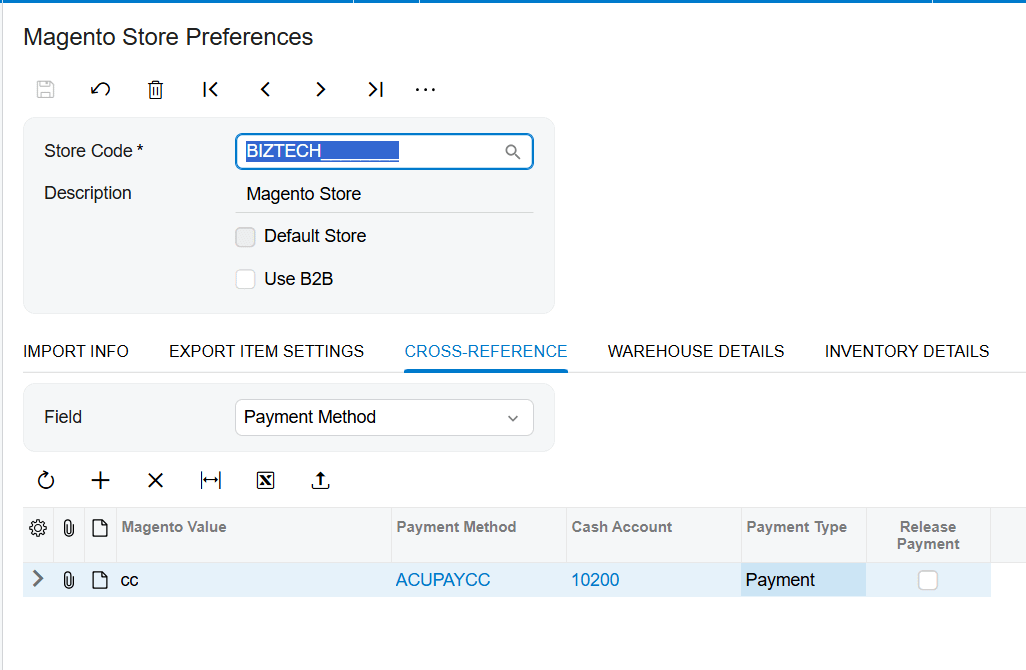
Task: Select the Cross-Reference tab
Action: pyautogui.click(x=486, y=351)
